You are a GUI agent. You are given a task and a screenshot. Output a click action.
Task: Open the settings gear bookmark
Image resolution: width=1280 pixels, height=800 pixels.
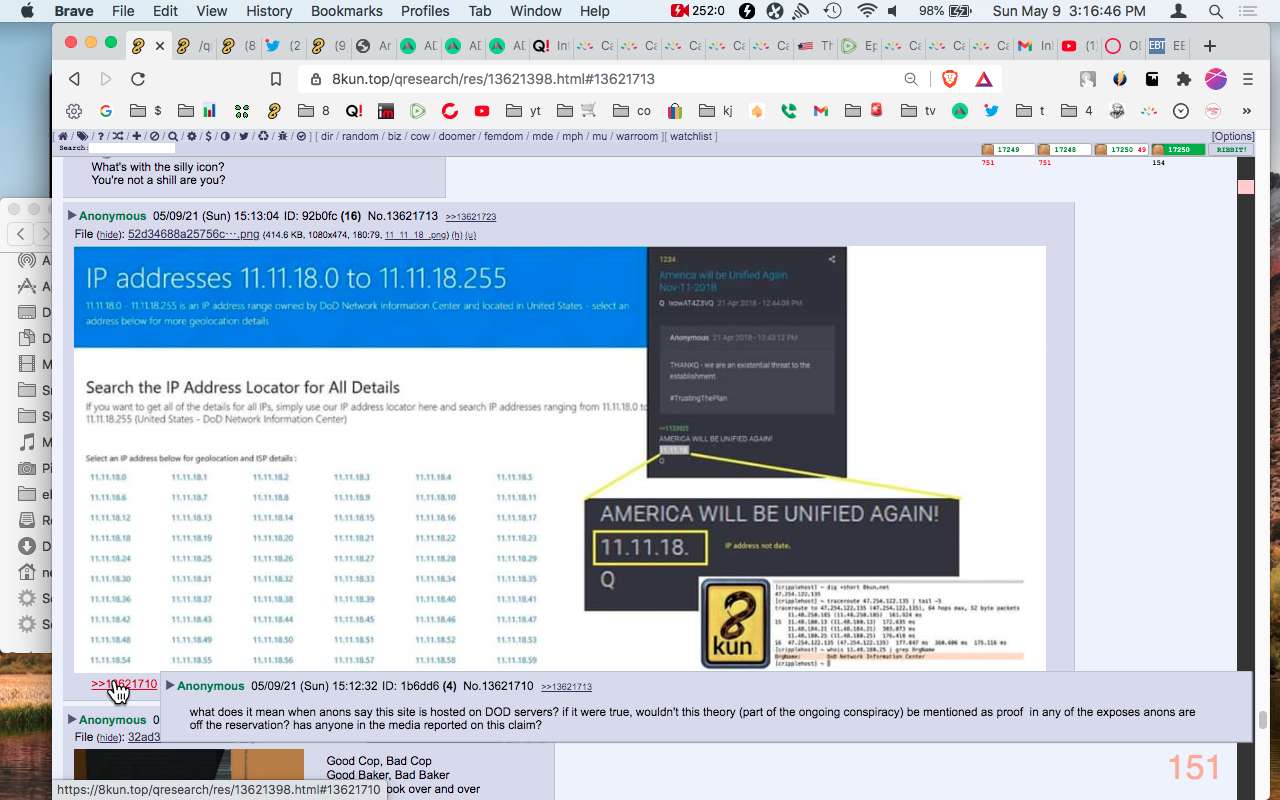(x=74, y=111)
